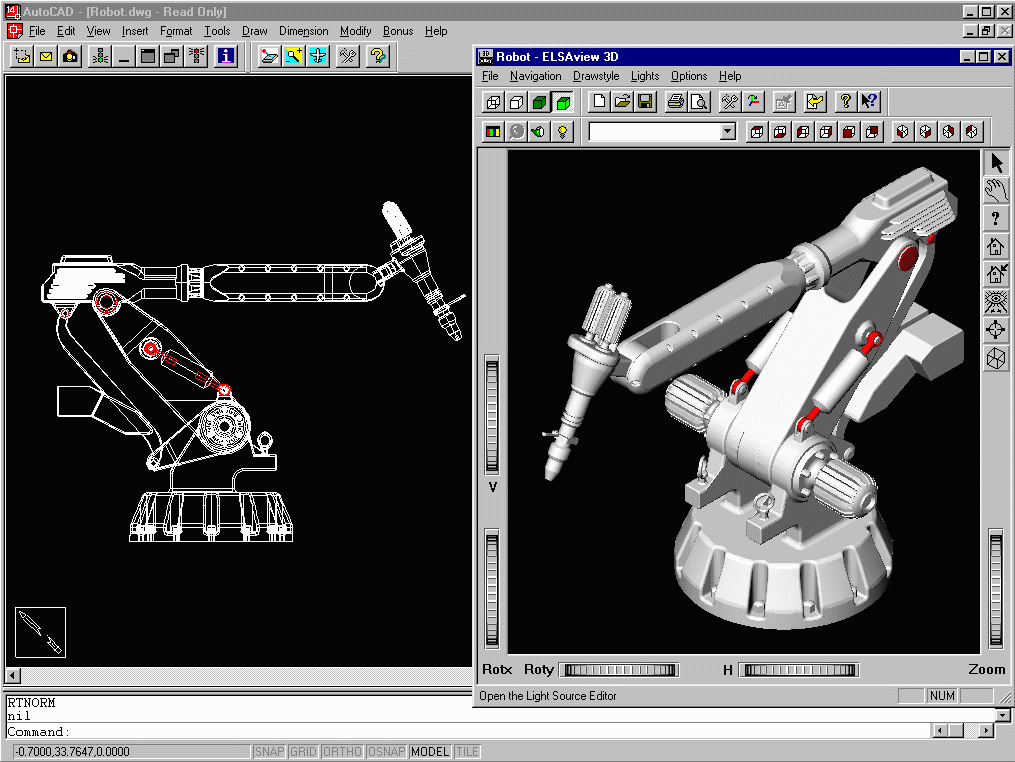Open the AutoCAD Dimension menu

[303, 31]
